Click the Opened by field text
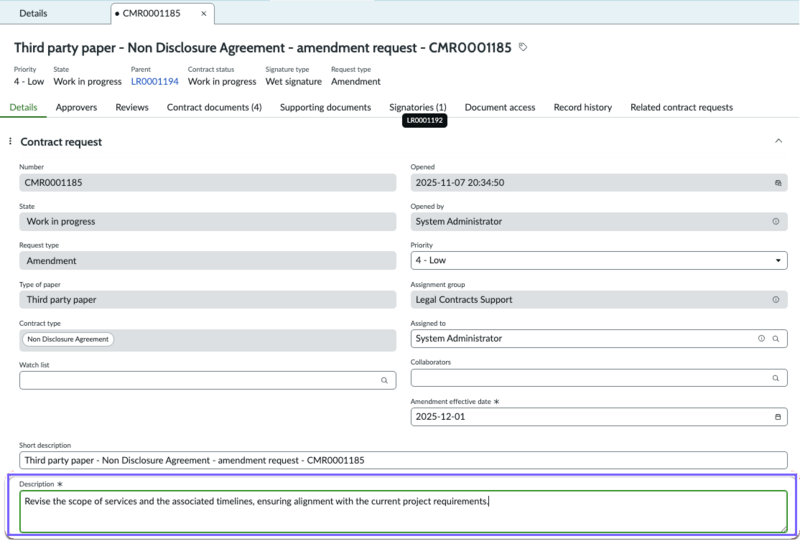800x541 pixels. pyautogui.click(x=459, y=222)
